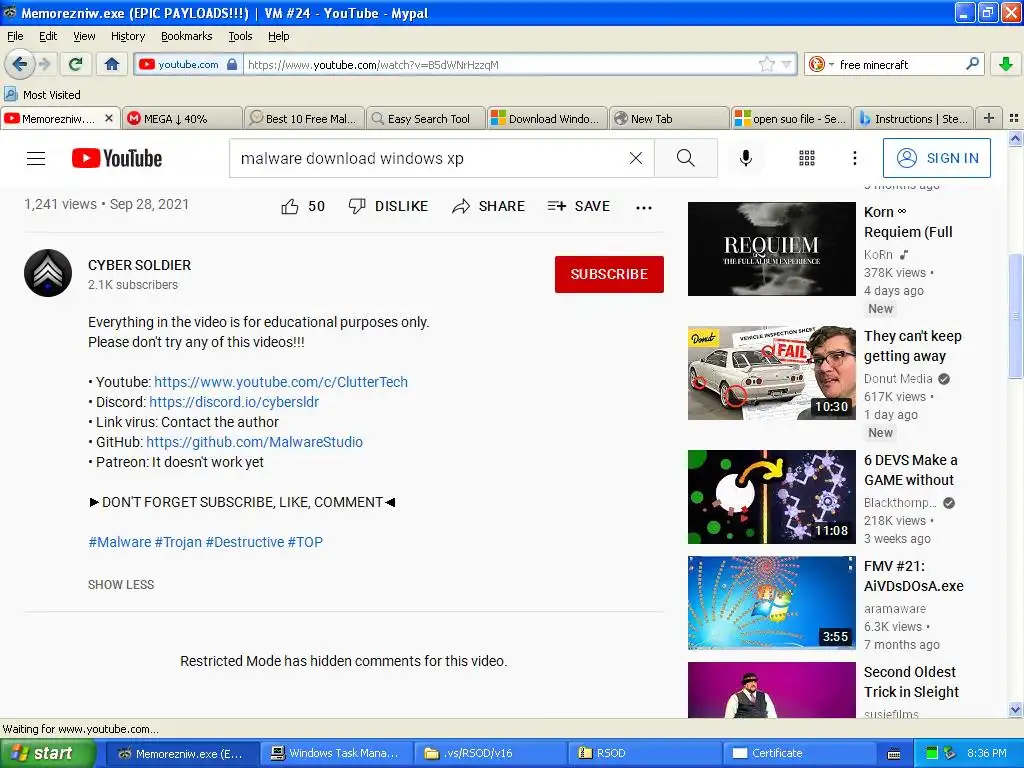The image size is (1024, 768).
Task: Open the Windows start button
Action: (x=47, y=753)
